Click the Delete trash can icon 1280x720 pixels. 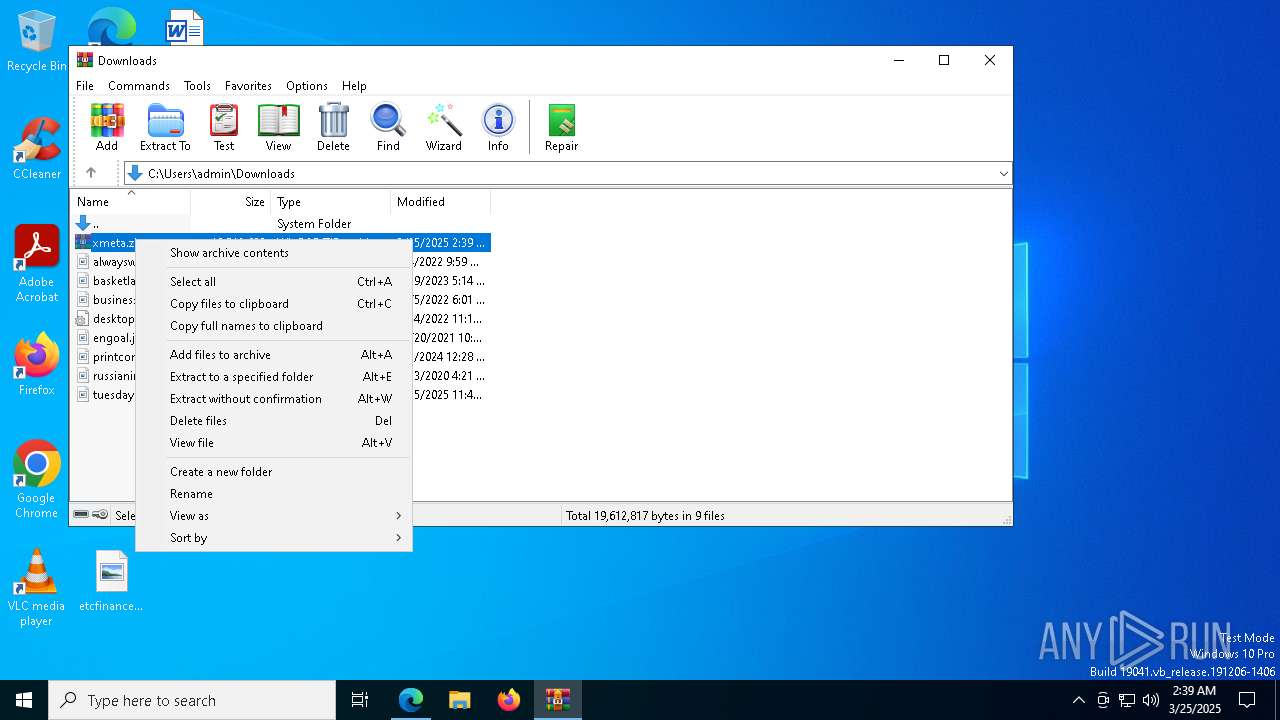tap(333, 127)
